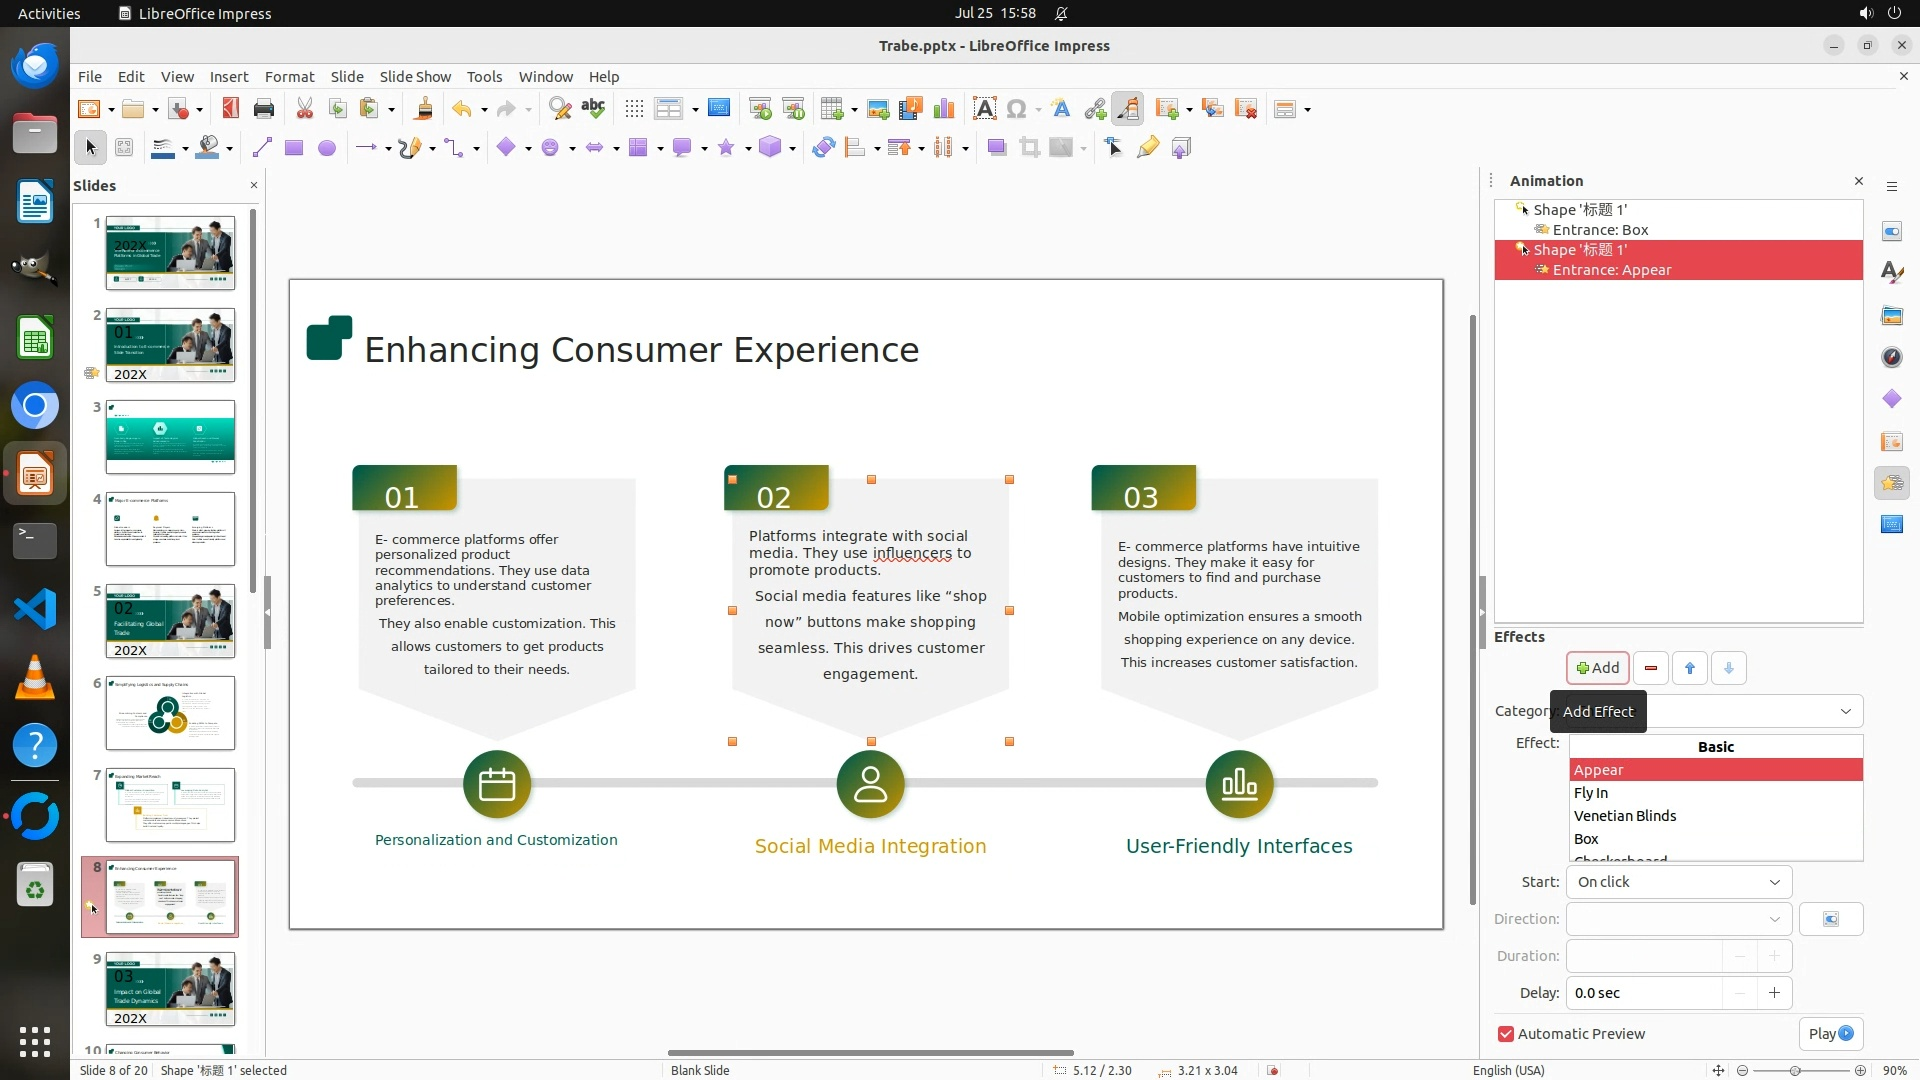The height and width of the screenshot is (1080, 1920).
Task: Select slide 6 thumbnail
Action: click(170, 713)
